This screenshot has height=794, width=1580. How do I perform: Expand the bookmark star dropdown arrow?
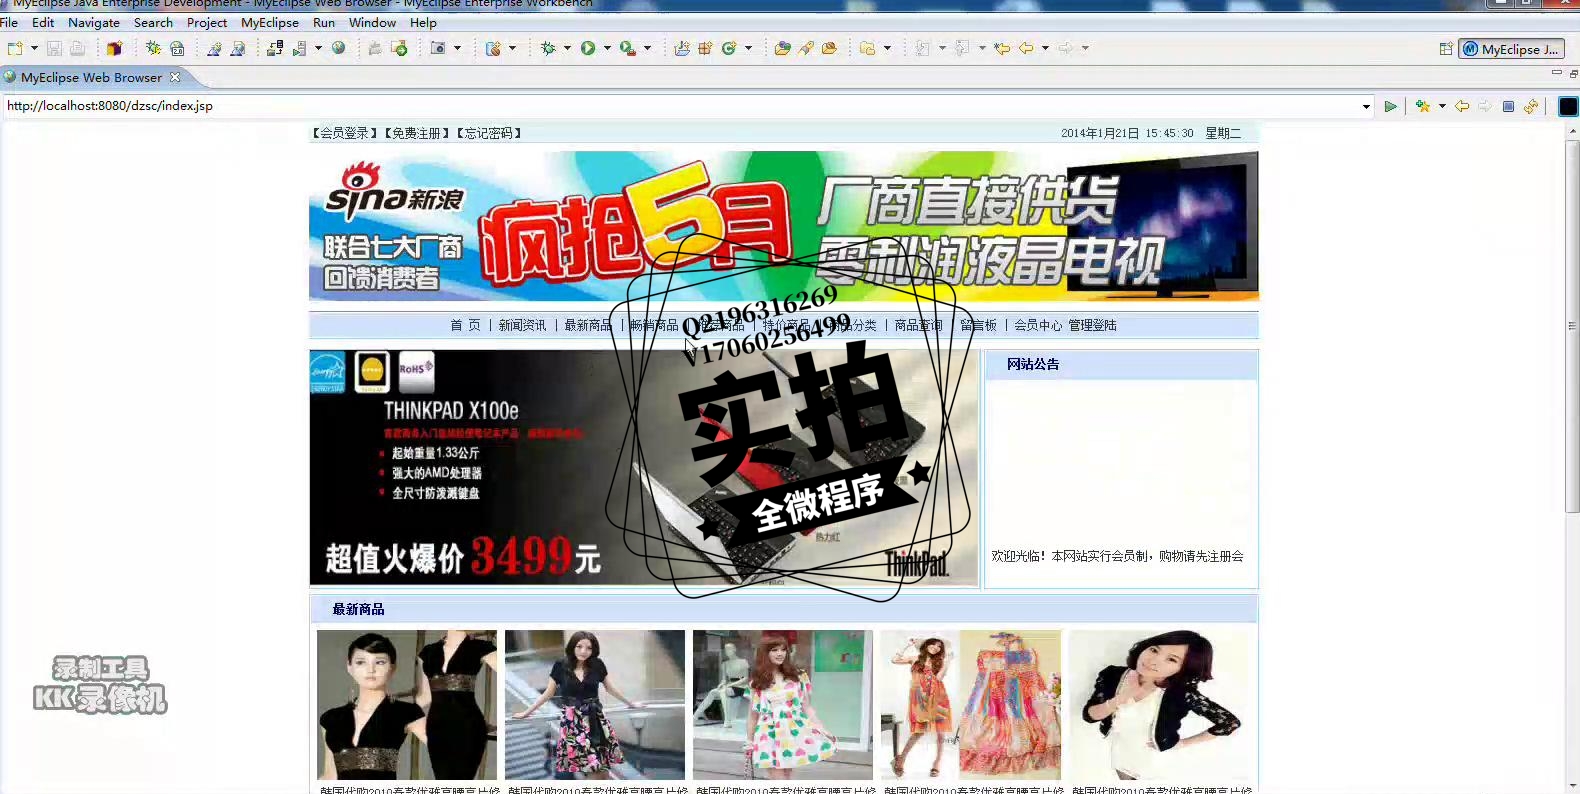pyautogui.click(x=1442, y=106)
